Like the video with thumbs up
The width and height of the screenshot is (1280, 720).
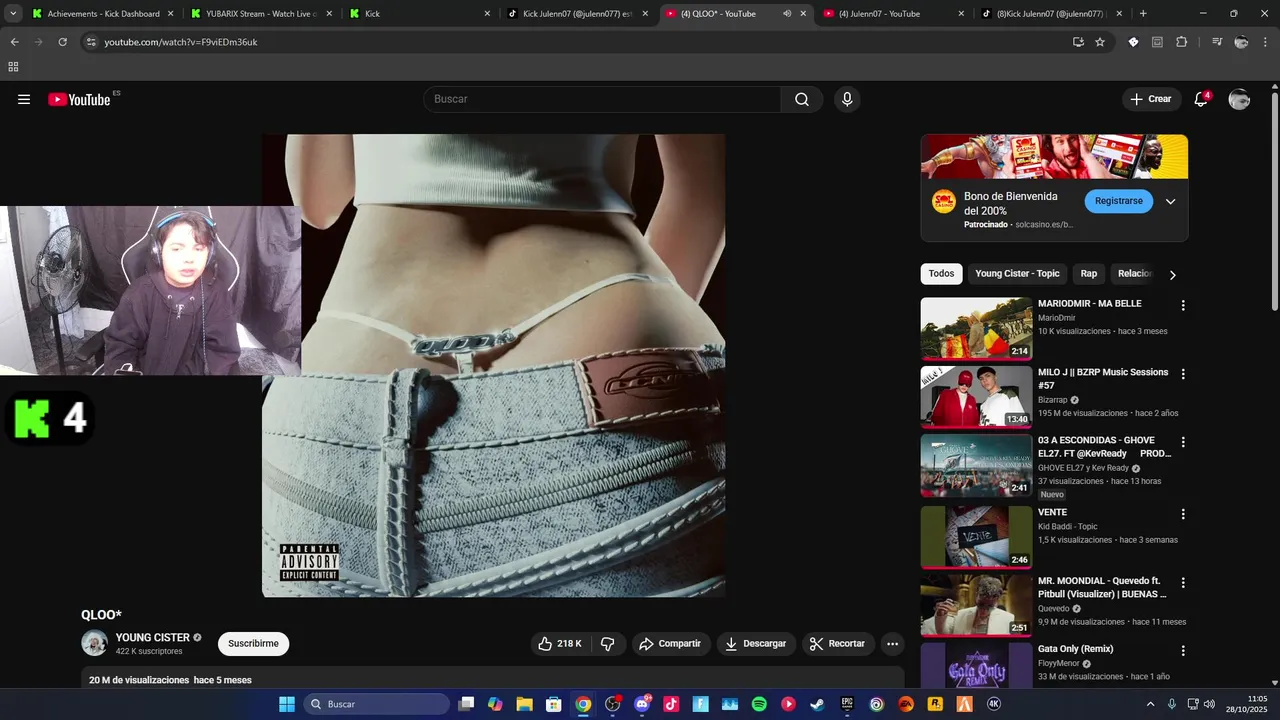pyautogui.click(x=560, y=644)
